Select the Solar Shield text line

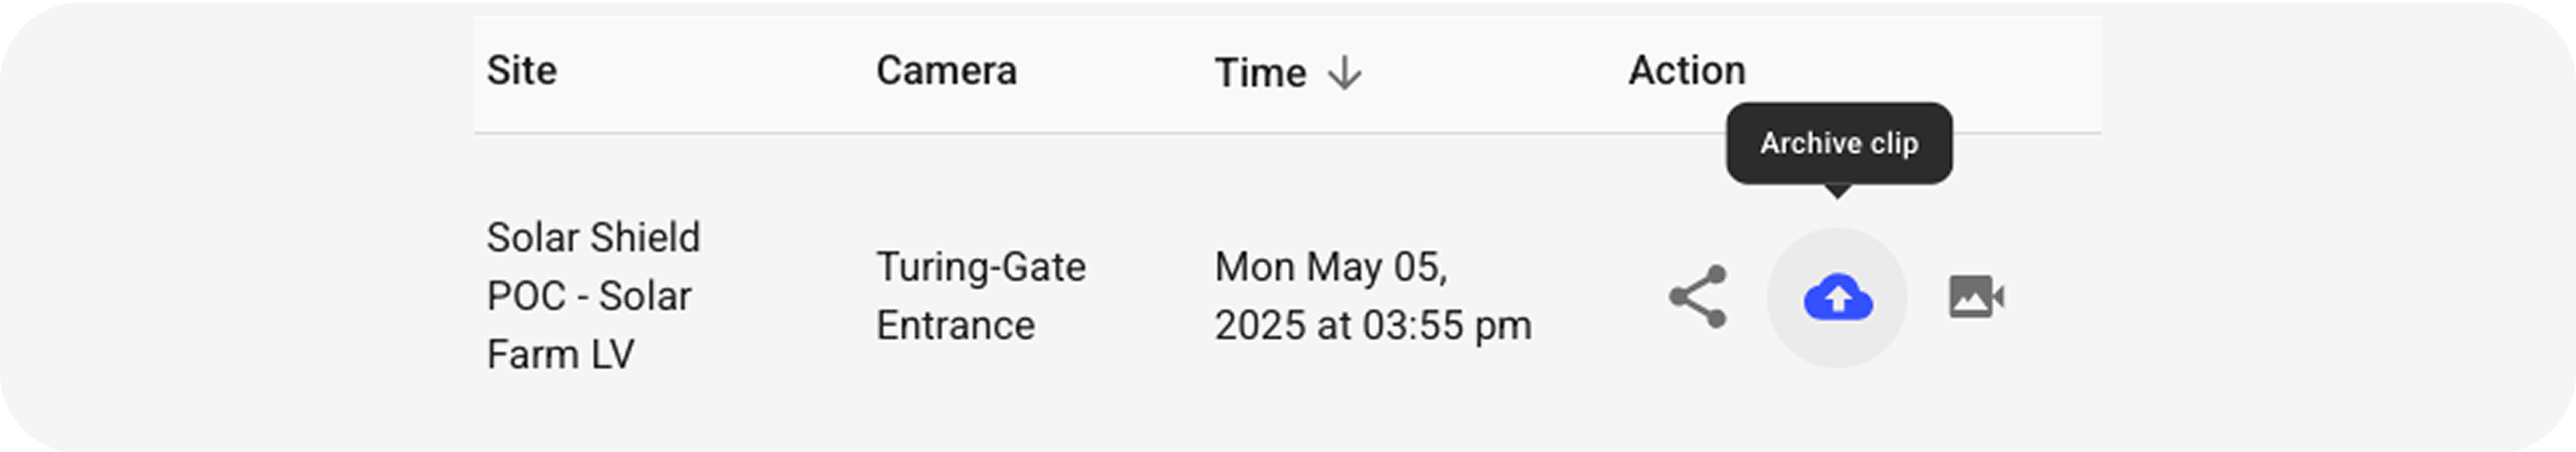593,238
